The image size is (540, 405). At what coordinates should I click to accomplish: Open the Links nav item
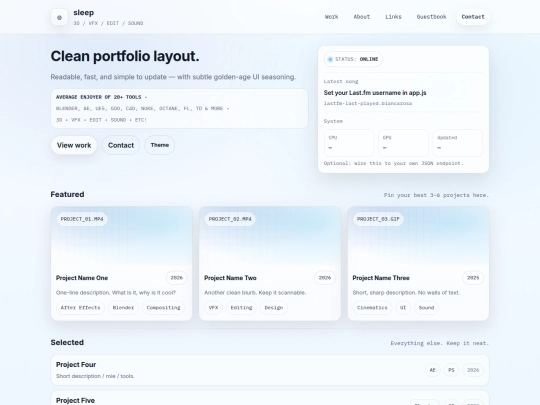(393, 17)
